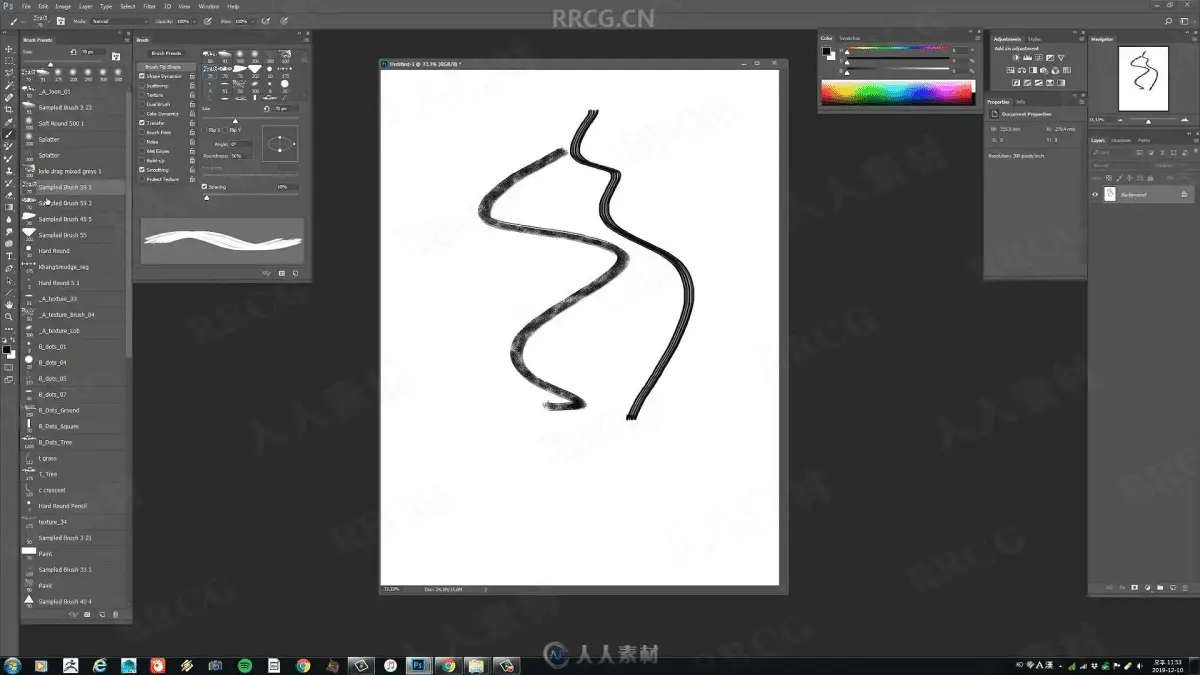Viewport: 1200px width, 675px height.
Task: Click the brush Angle input field
Action: click(240, 144)
